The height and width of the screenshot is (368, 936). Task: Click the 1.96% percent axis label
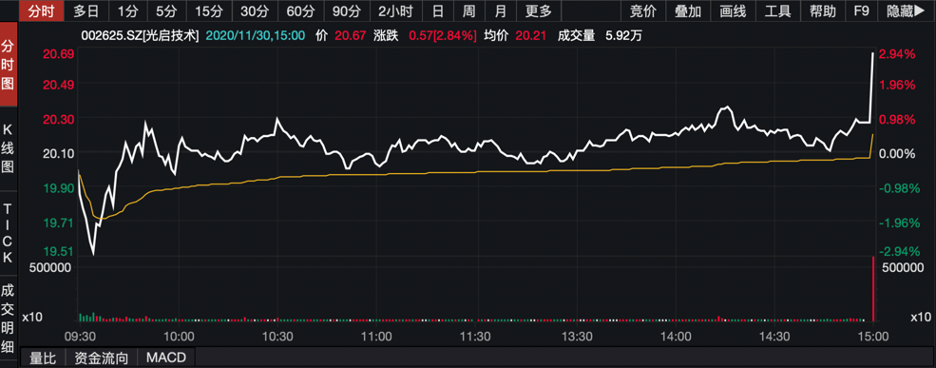(898, 85)
